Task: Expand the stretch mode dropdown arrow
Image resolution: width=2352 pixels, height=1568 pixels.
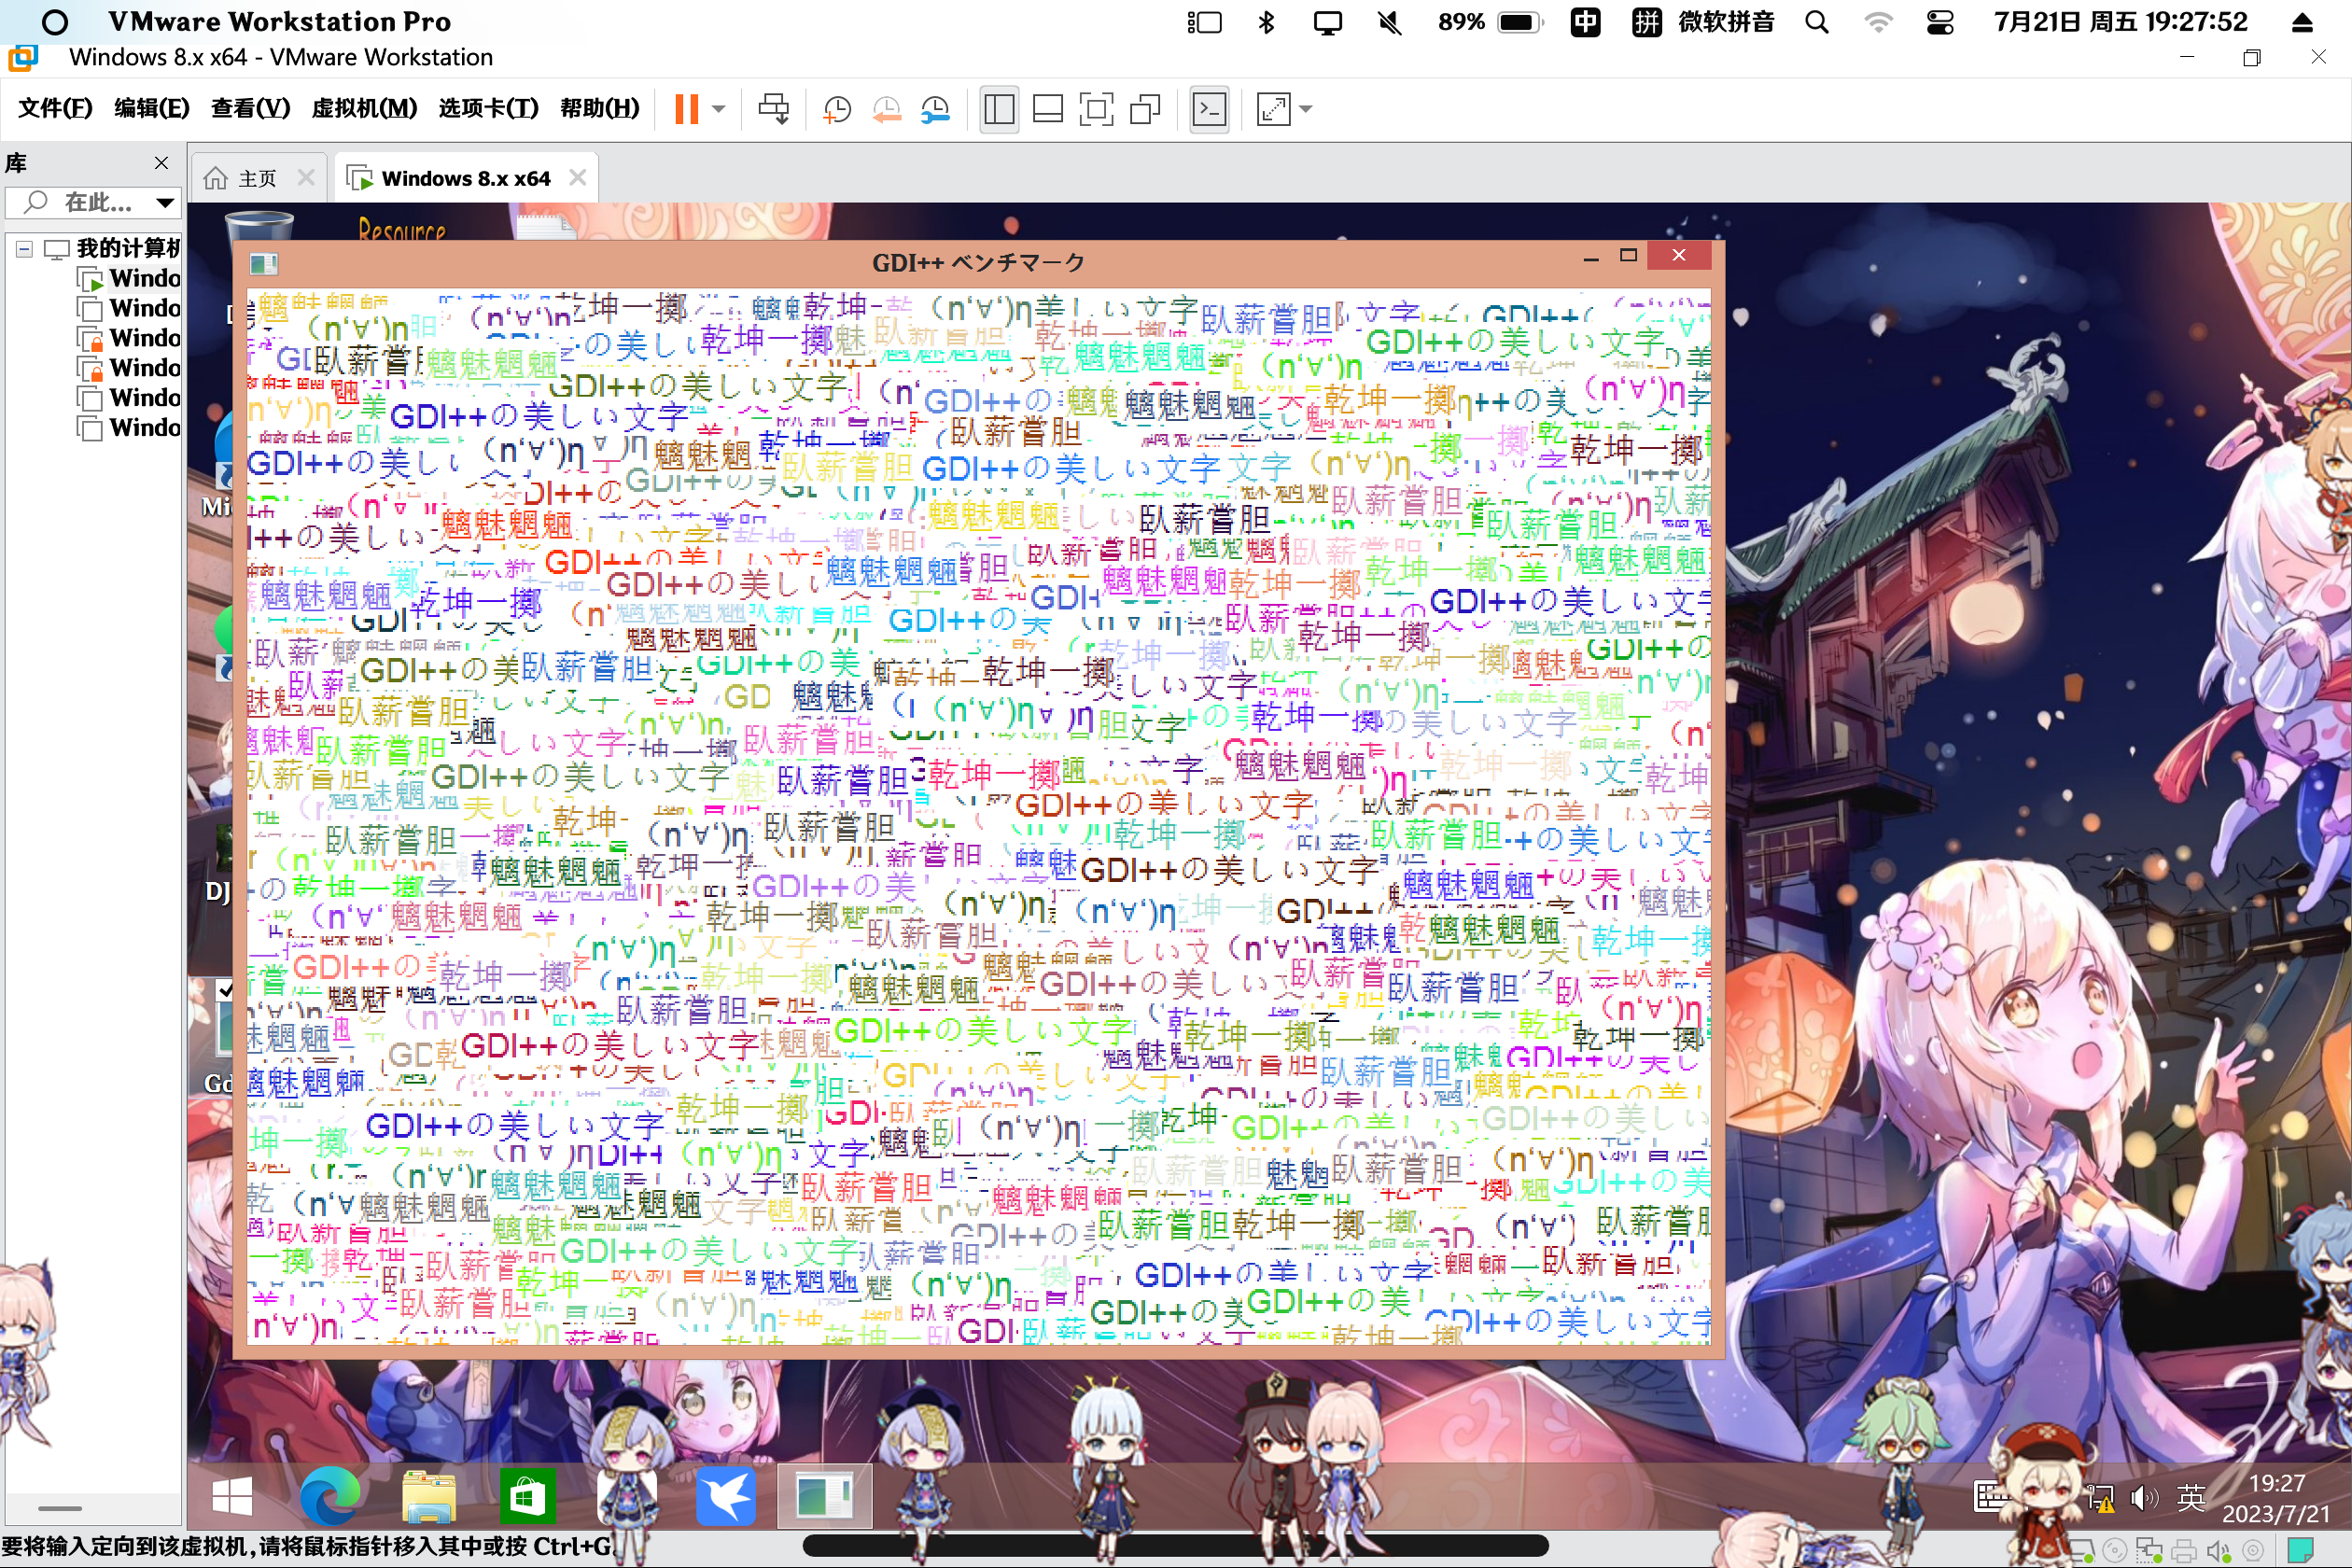Action: 1306,109
